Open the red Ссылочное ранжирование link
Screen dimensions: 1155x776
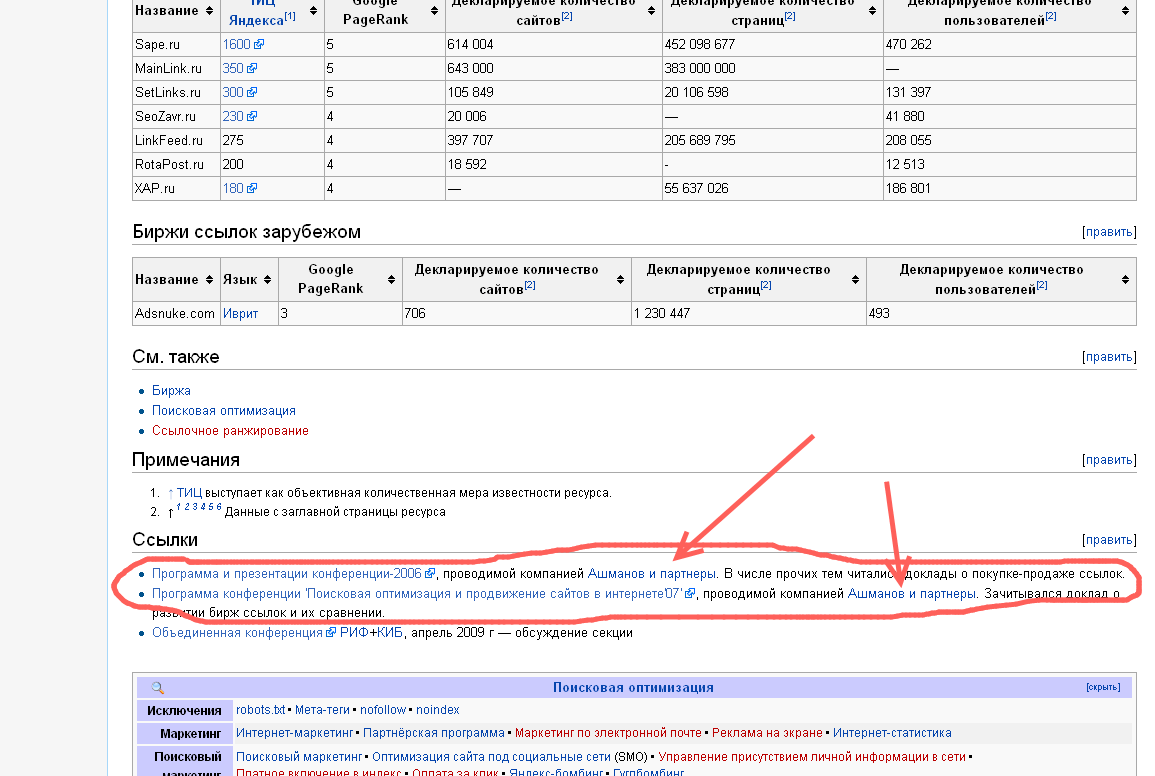(x=230, y=431)
